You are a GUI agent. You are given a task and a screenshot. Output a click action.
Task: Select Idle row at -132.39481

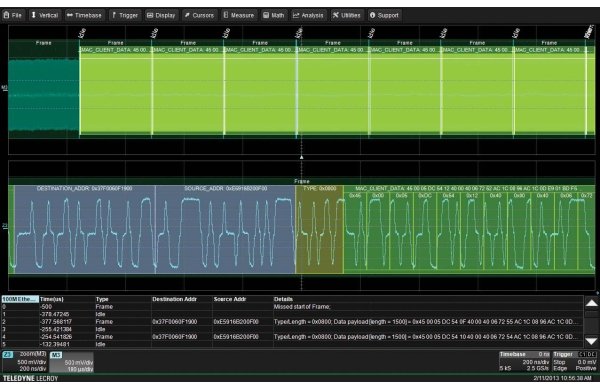[x=292, y=344]
